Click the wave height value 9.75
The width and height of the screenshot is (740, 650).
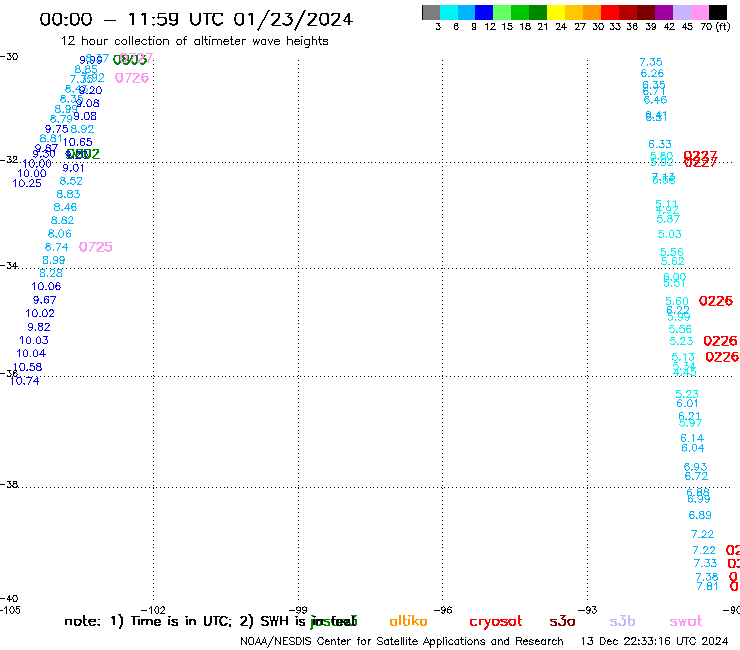click(57, 129)
